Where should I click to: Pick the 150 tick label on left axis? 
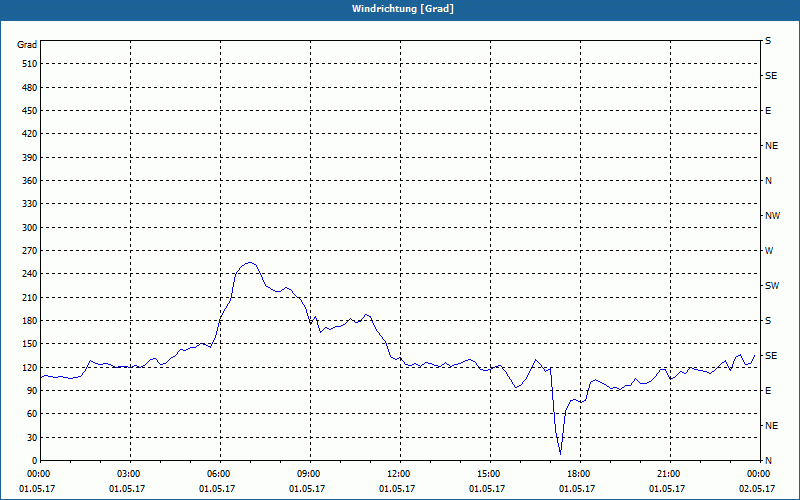coord(30,343)
